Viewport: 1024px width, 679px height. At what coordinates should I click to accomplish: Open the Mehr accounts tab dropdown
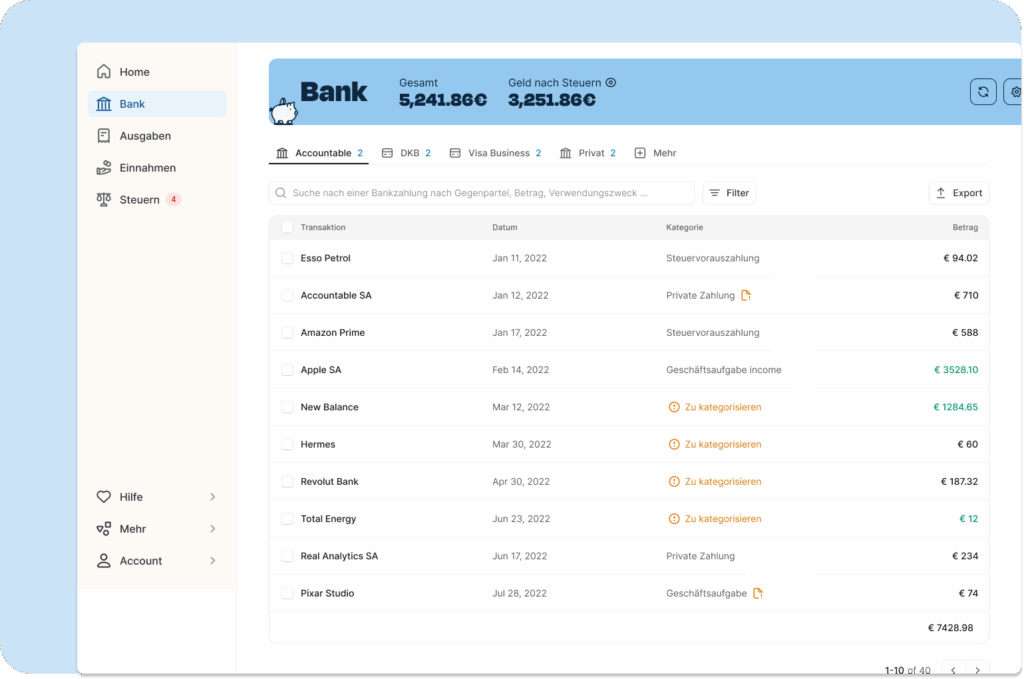tap(655, 153)
